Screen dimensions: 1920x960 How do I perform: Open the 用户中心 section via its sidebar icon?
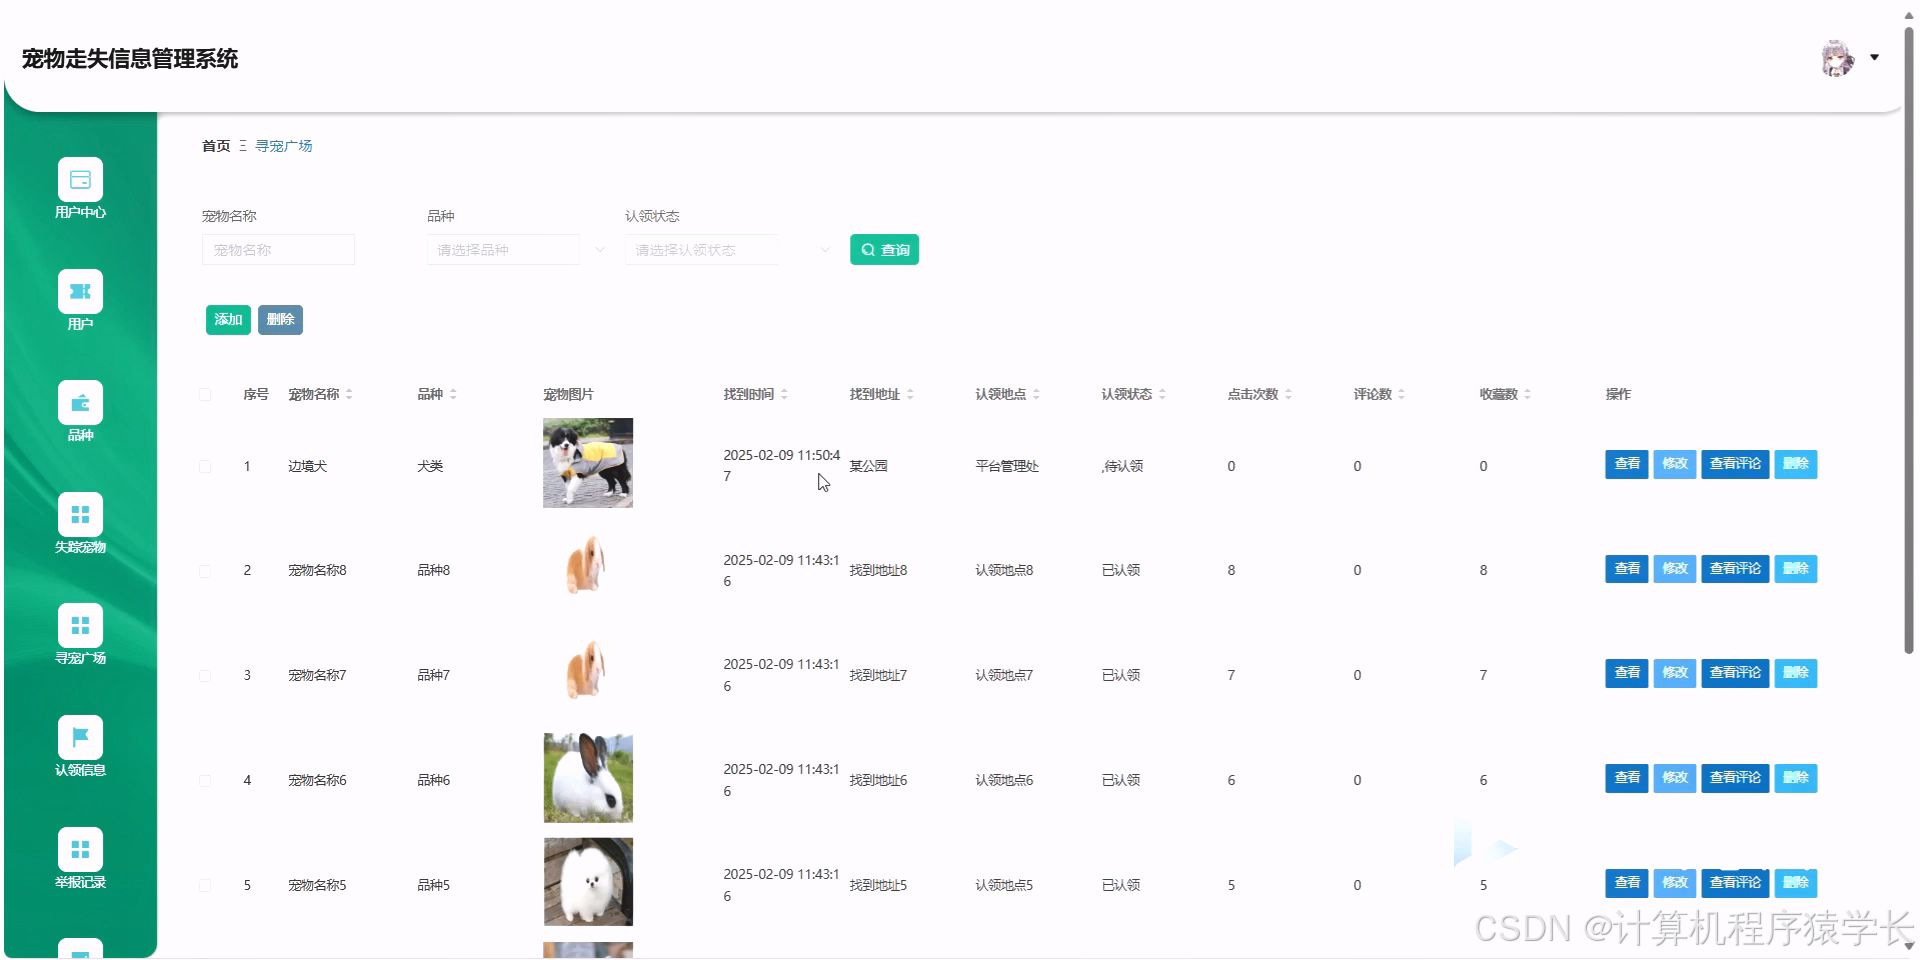point(80,178)
